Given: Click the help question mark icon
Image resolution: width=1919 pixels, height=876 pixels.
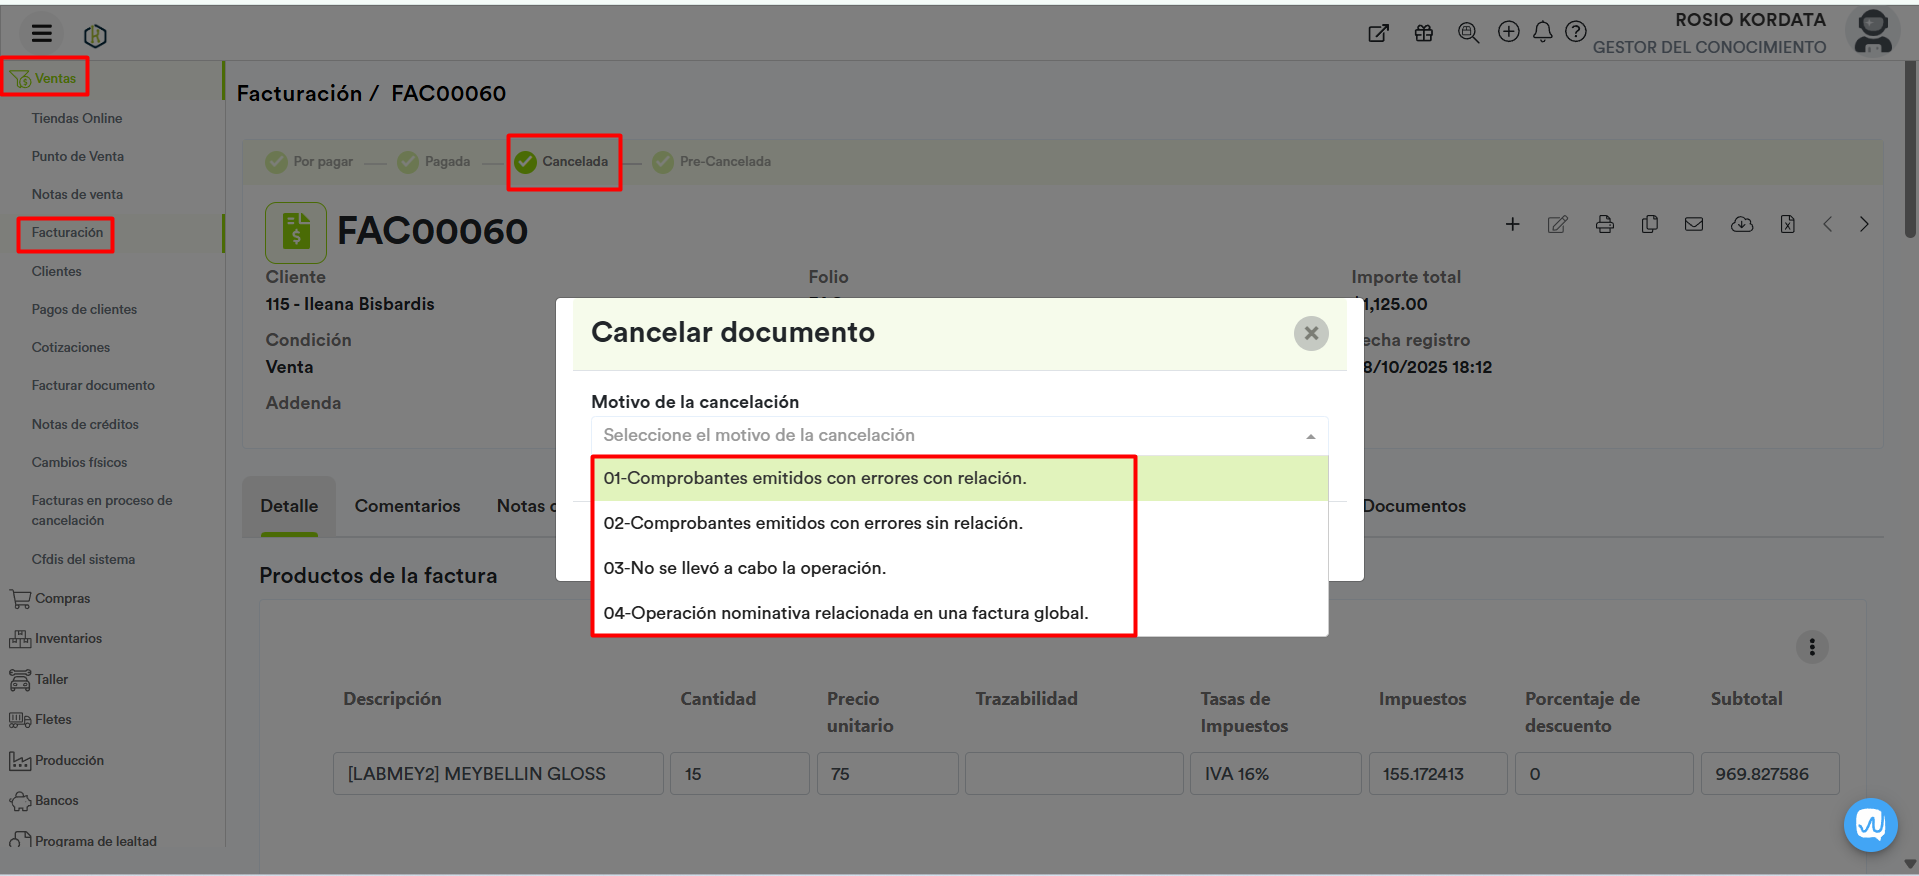Looking at the screenshot, I should coord(1575,33).
